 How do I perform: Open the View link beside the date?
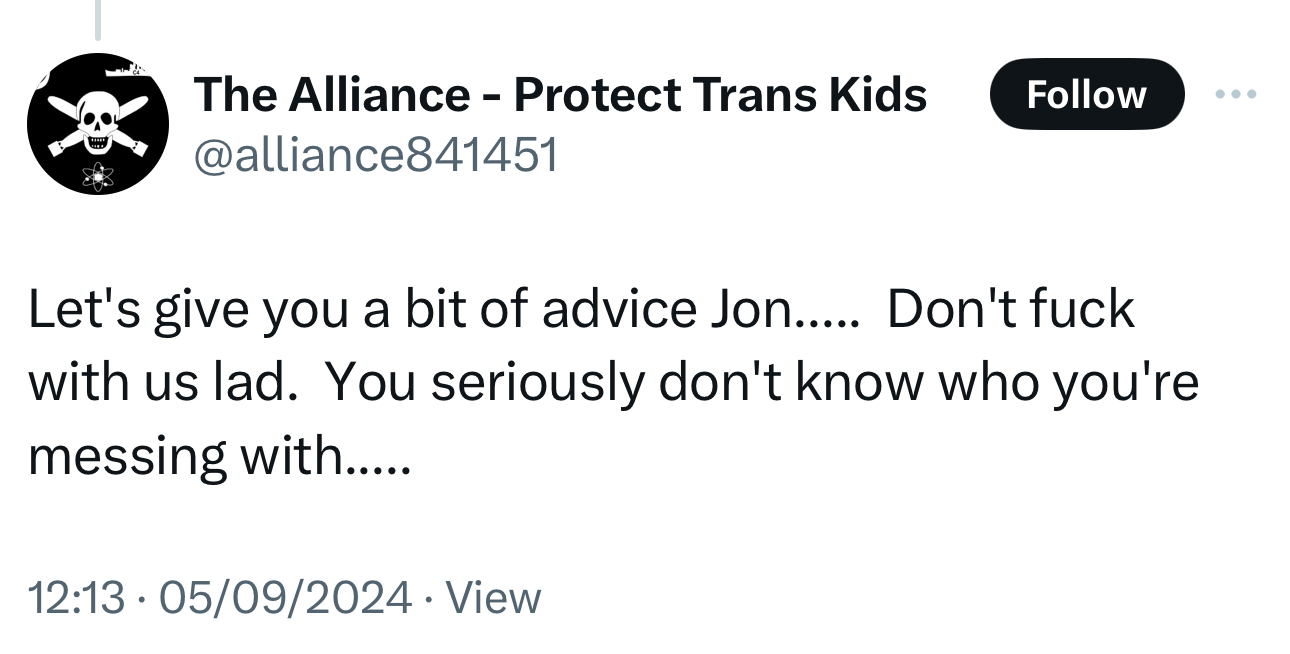point(493,598)
